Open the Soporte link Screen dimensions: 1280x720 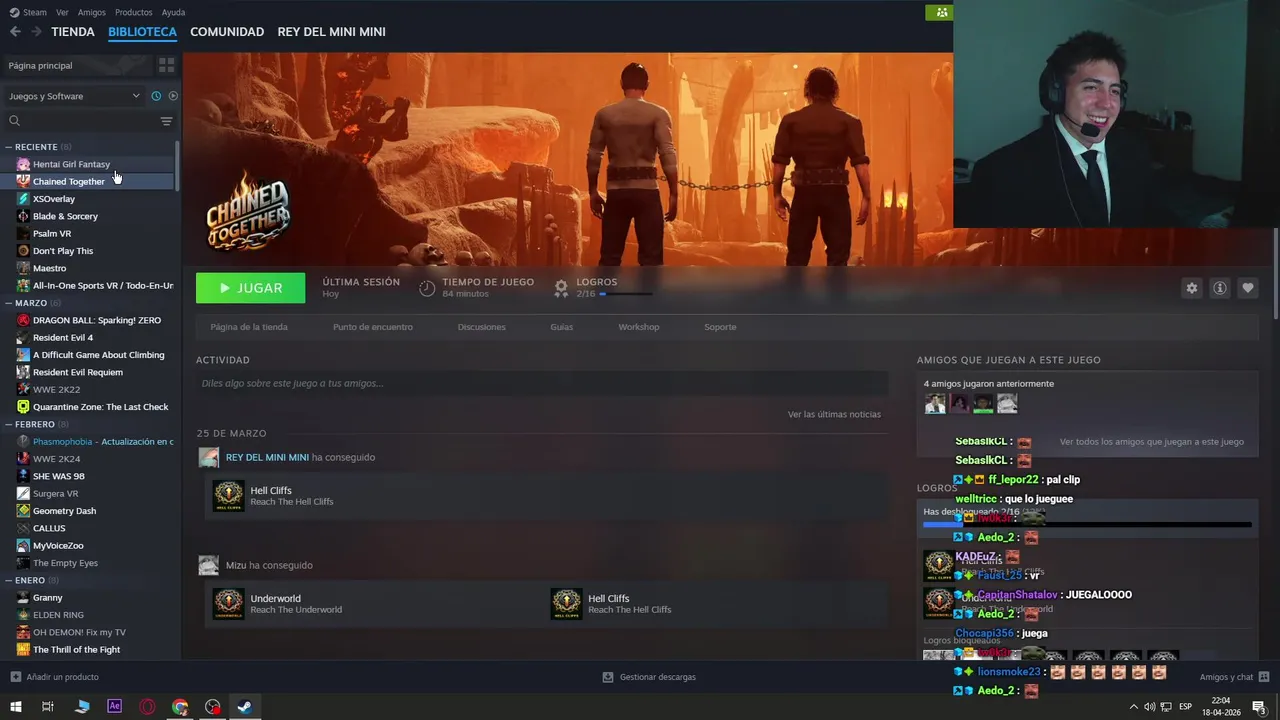720,327
